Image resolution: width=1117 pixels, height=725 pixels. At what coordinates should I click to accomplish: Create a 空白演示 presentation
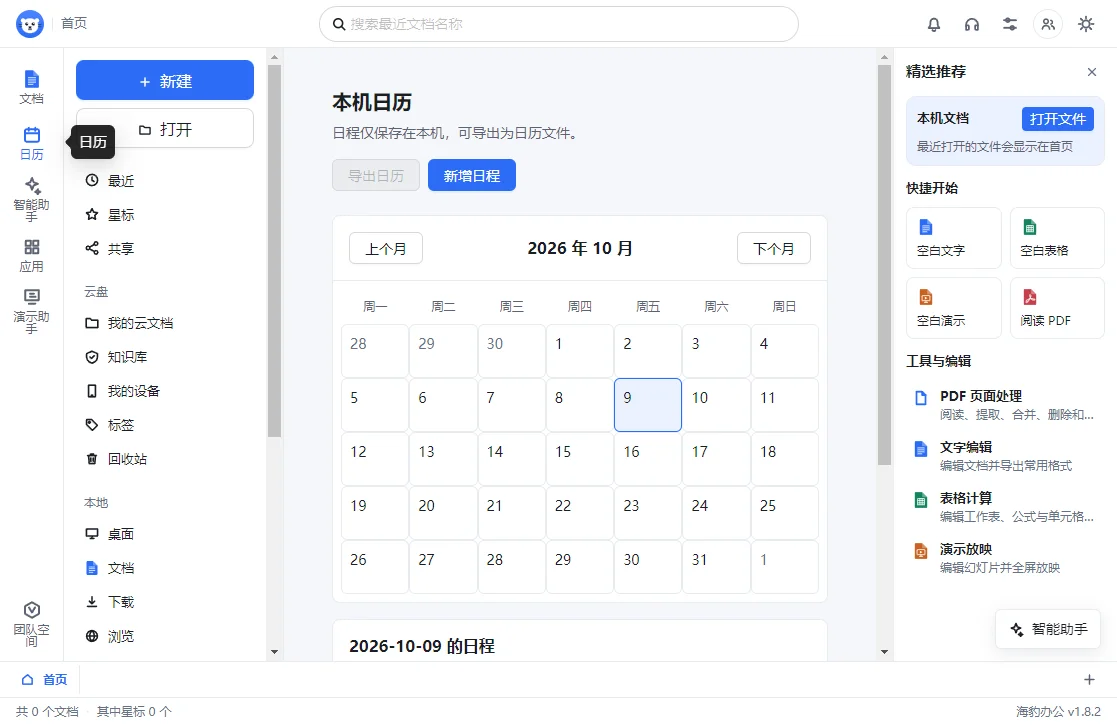tap(954, 308)
